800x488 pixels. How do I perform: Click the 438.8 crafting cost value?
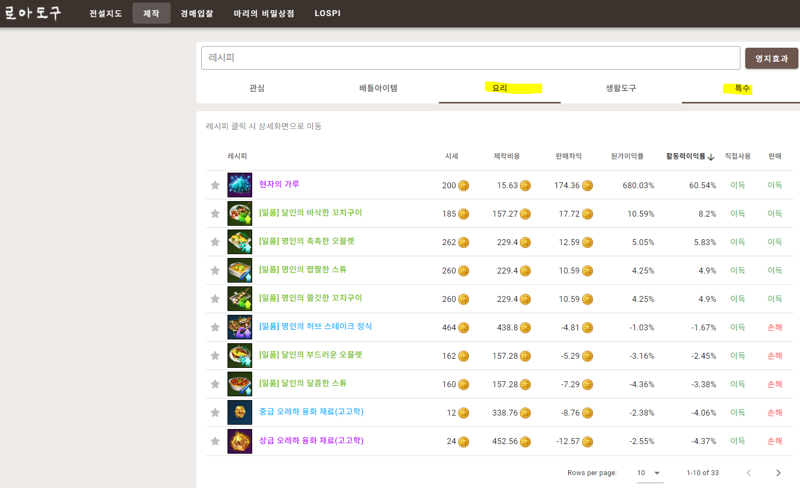[x=507, y=327]
